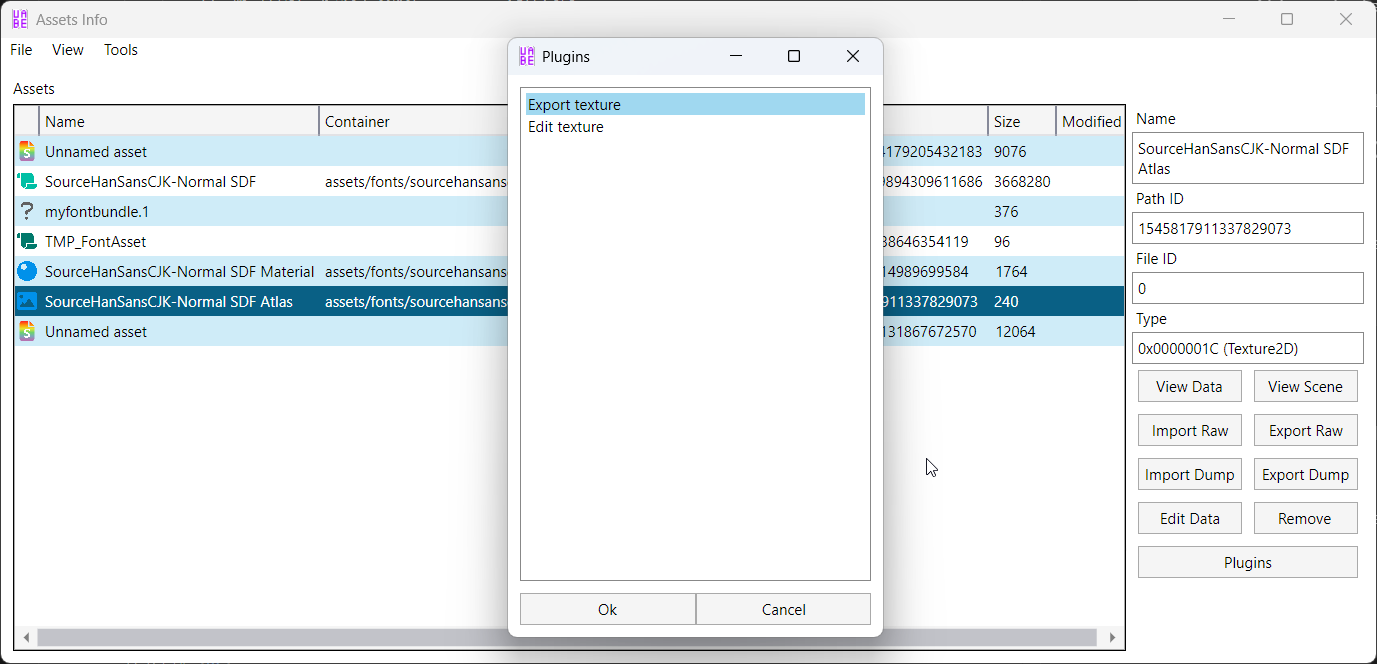The height and width of the screenshot is (664, 1377).
Task: Click the blue sphere Material asset icon
Action: 27,272
